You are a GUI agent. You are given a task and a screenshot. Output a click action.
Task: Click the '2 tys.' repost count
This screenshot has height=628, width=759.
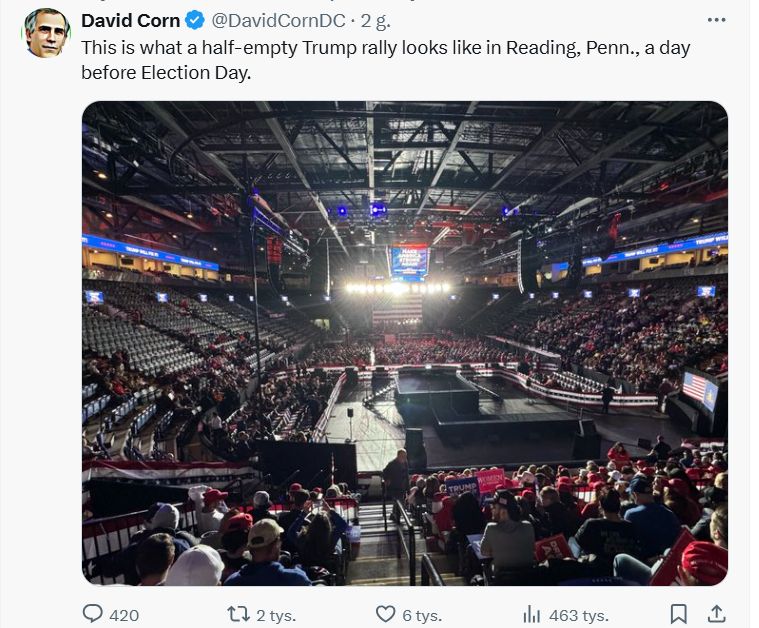coord(274,614)
